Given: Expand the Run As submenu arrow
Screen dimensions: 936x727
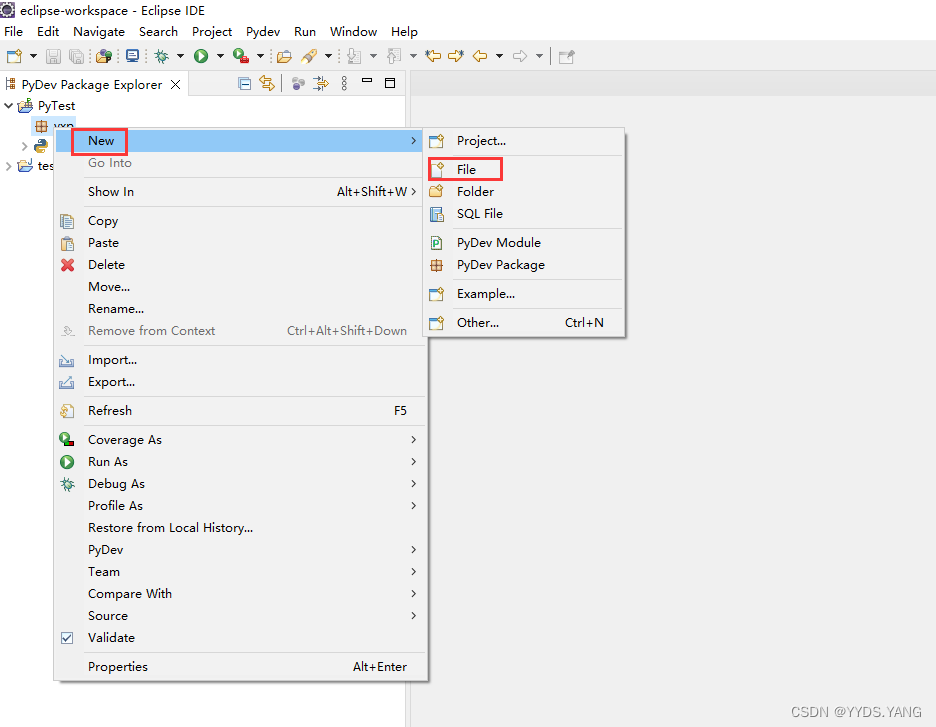Looking at the screenshot, I should click(414, 461).
